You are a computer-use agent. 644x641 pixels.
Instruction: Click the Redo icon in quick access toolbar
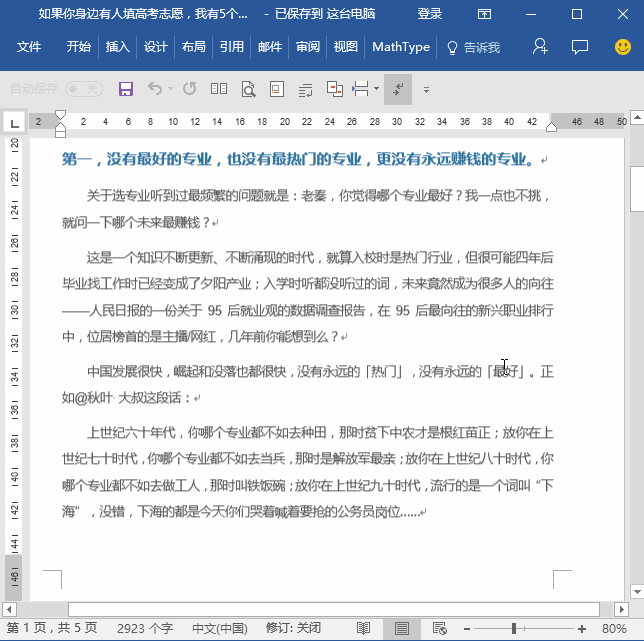189,89
